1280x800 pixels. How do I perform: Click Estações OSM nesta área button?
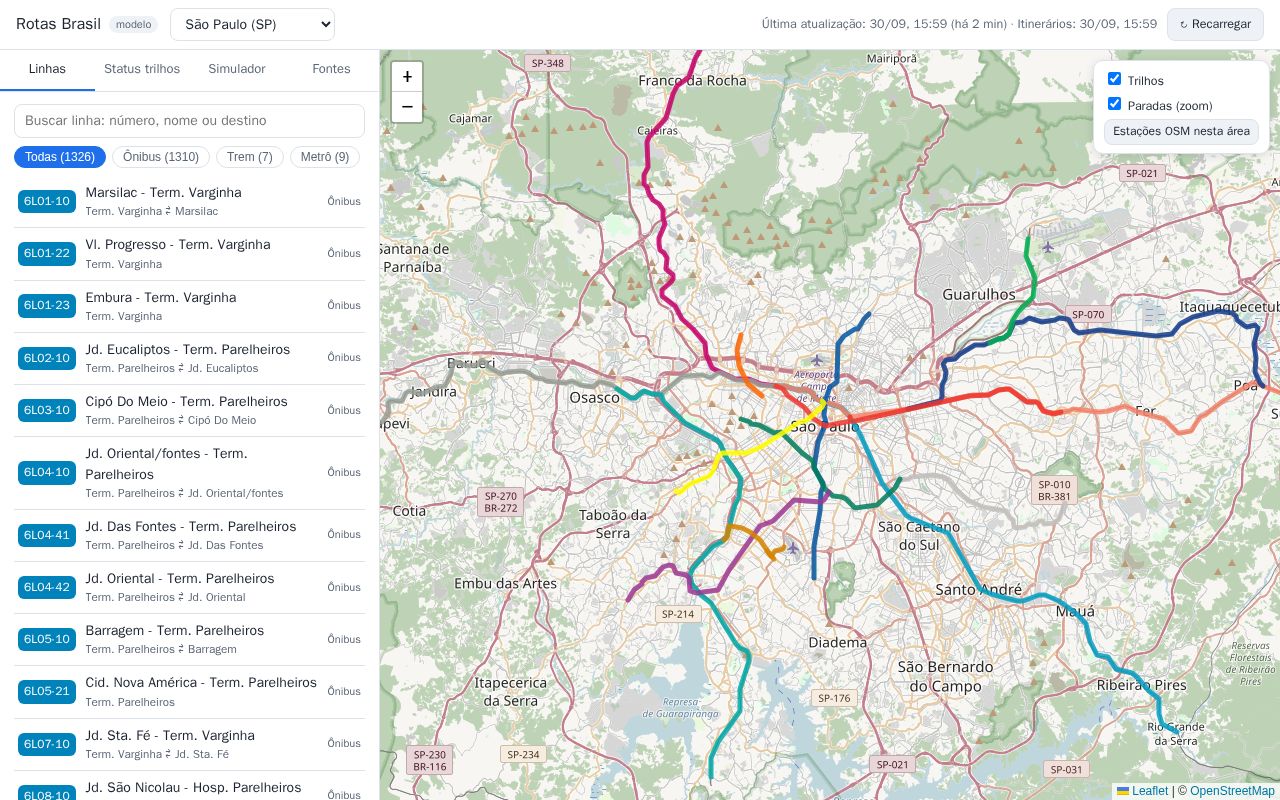click(x=1181, y=131)
